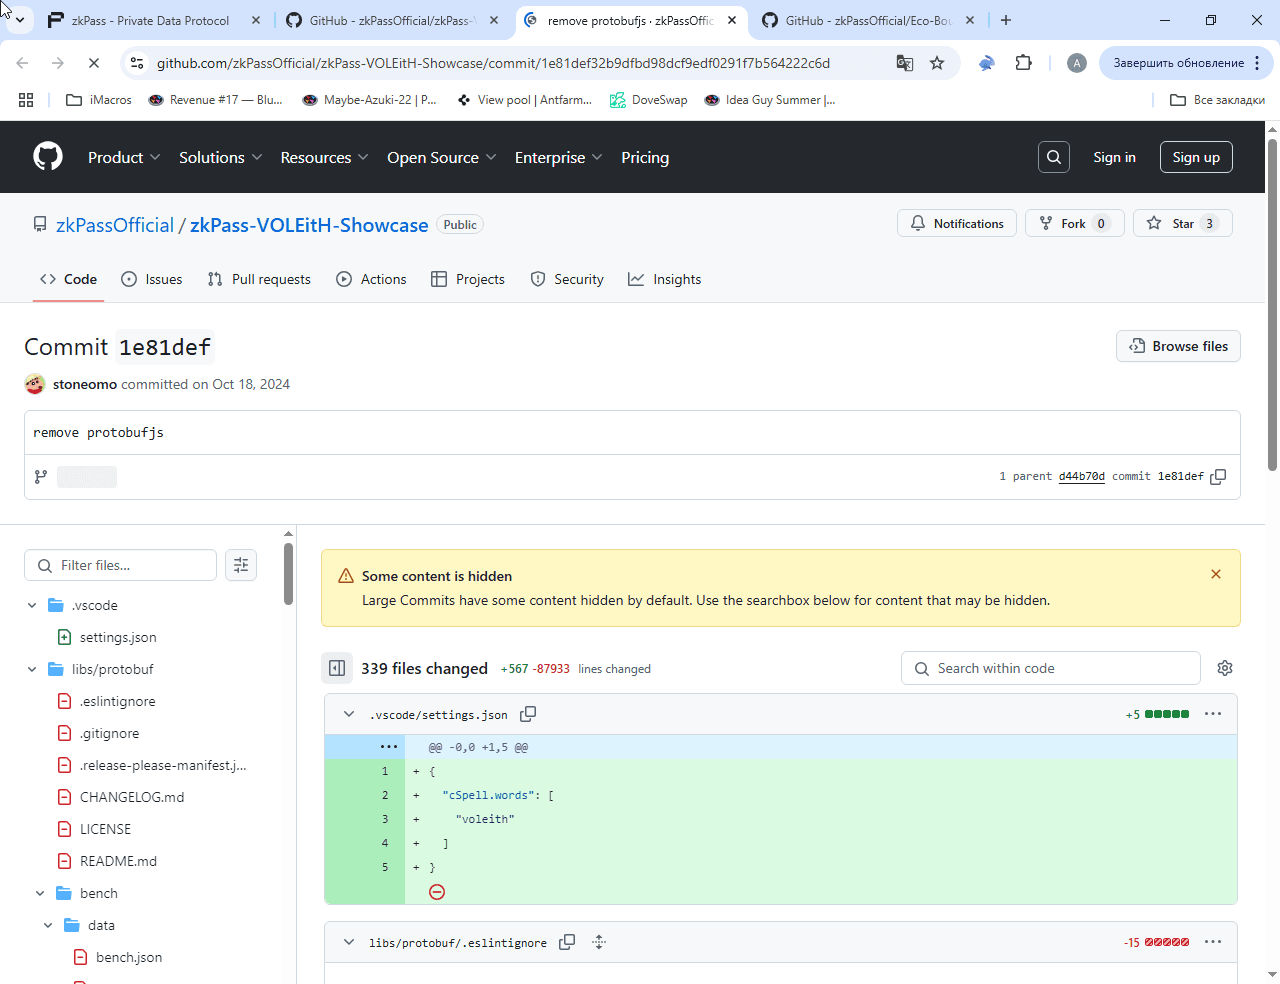Click the Sign in link
1280x984 pixels.
pyautogui.click(x=1114, y=157)
